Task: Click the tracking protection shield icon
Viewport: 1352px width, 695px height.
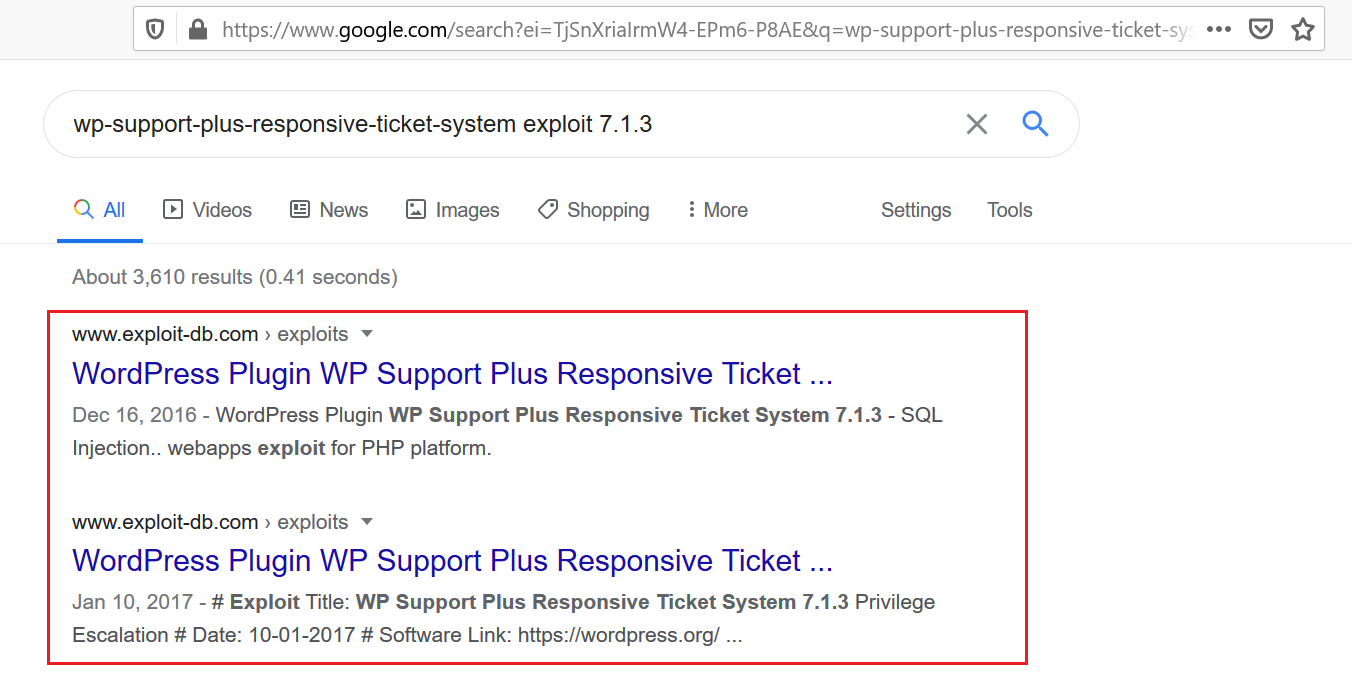Action: (155, 30)
